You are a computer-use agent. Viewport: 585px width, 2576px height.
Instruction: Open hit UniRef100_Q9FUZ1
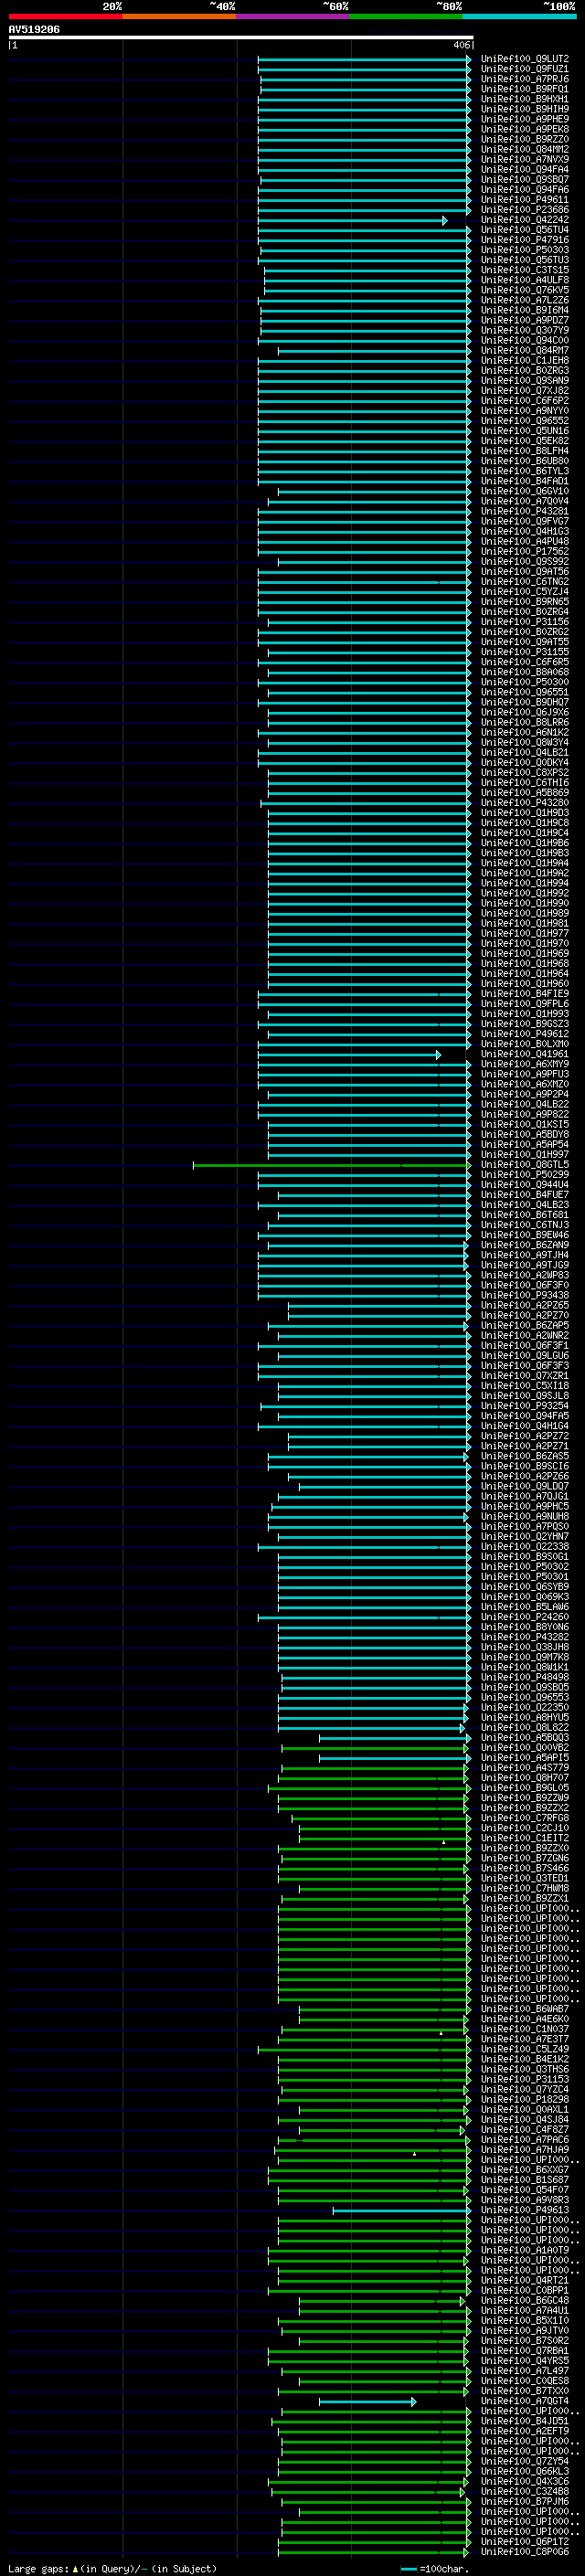coord(524,69)
